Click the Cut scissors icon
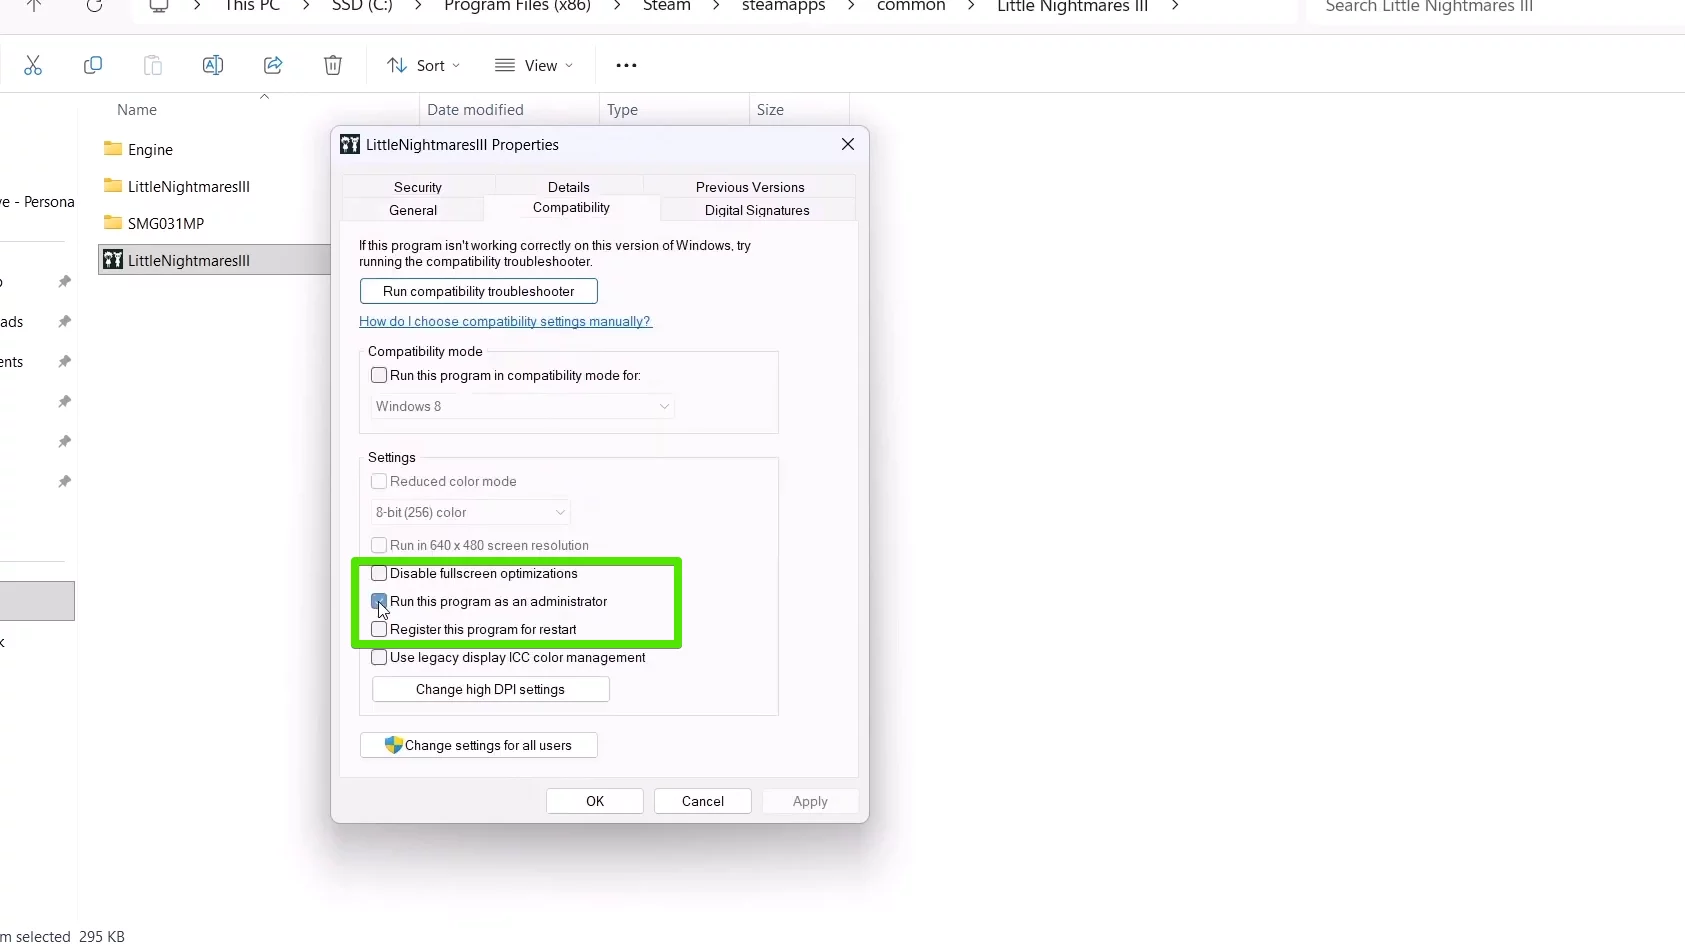The image size is (1685, 950). (33, 66)
